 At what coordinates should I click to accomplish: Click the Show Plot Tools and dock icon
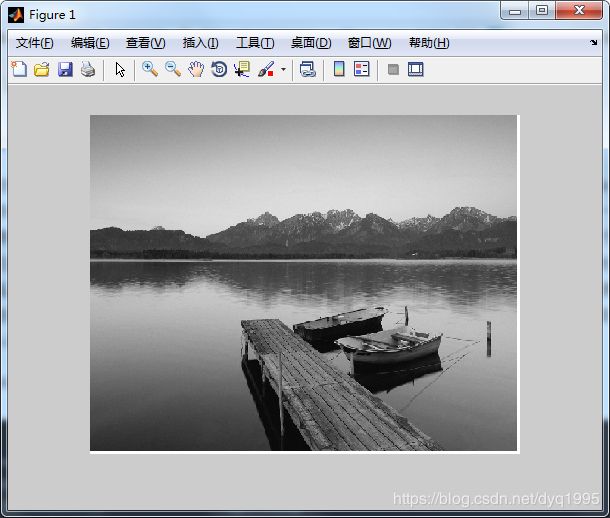(415, 70)
